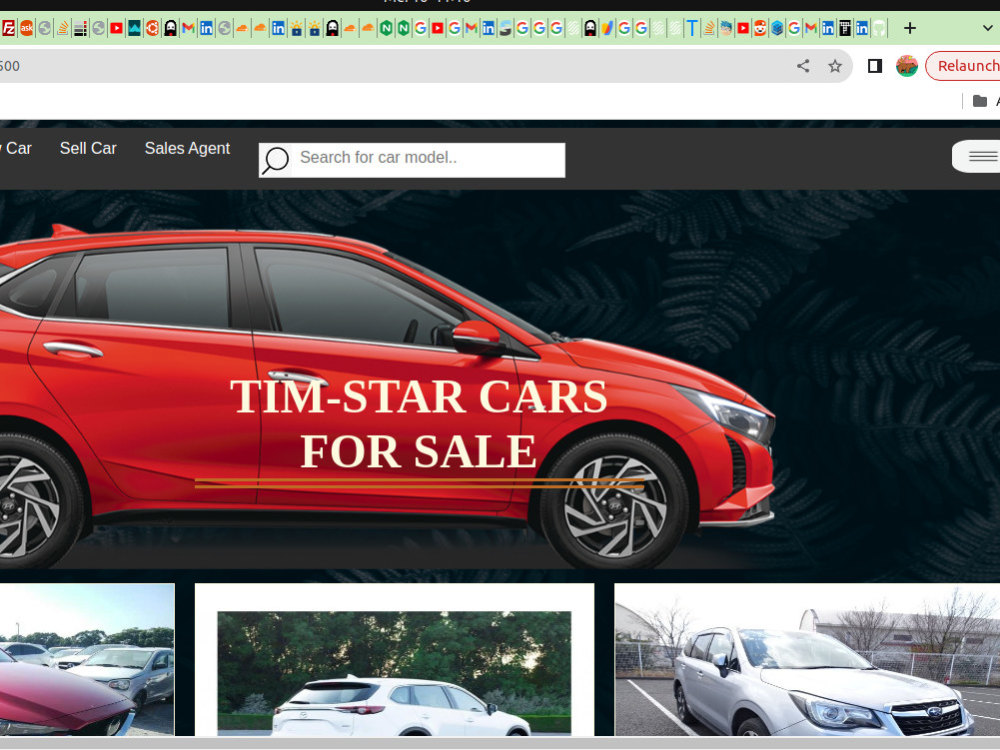Open the black grid T icon tab

[845, 28]
